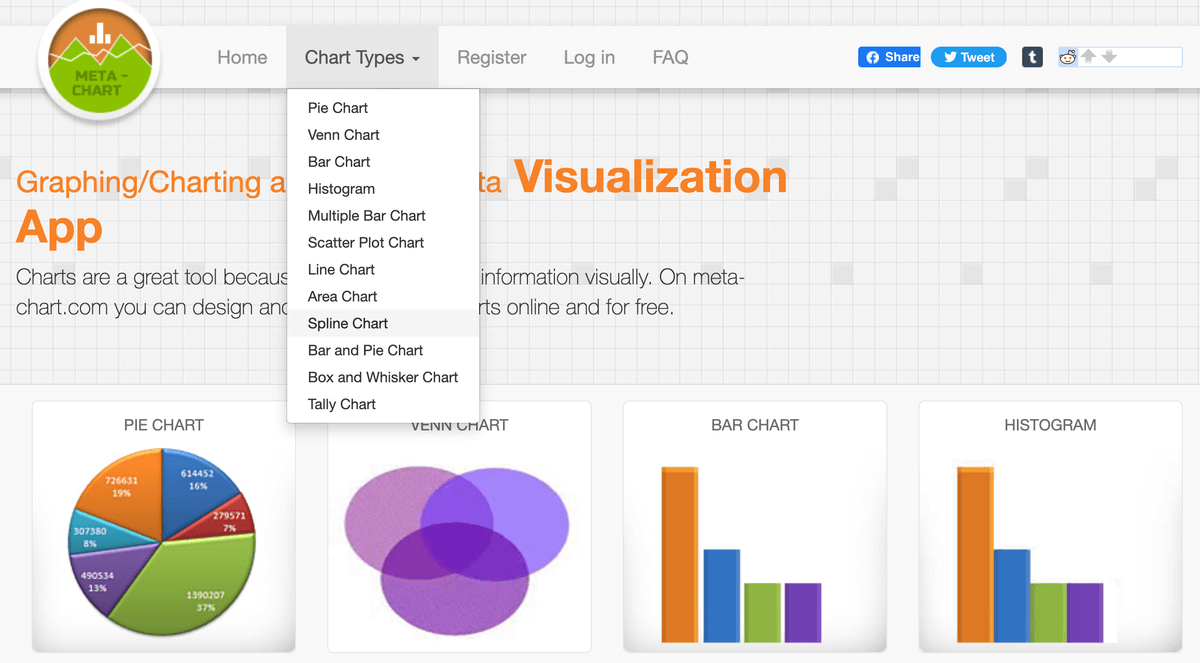
Task: Click the Log in link
Action: [589, 58]
